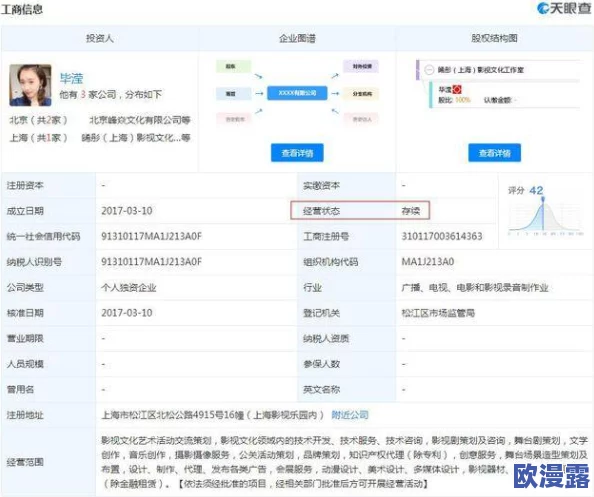The height and width of the screenshot is (497, 594).
Task: Select the 成立日期 value 2017-03-10
Action: 127,211
